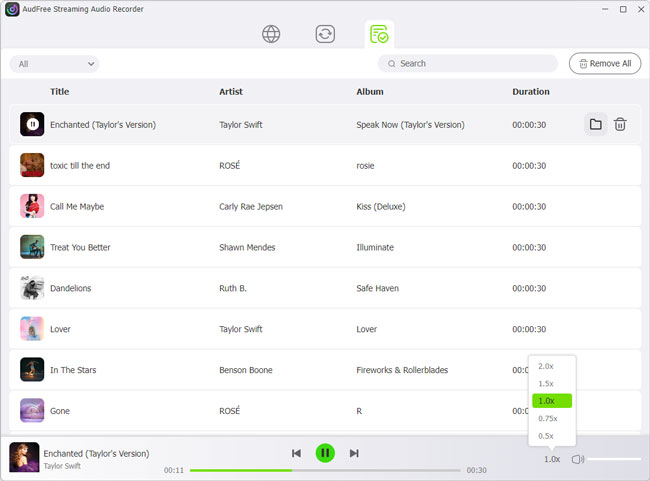Select the In The Stars title
650x481 pixels.
73,370
